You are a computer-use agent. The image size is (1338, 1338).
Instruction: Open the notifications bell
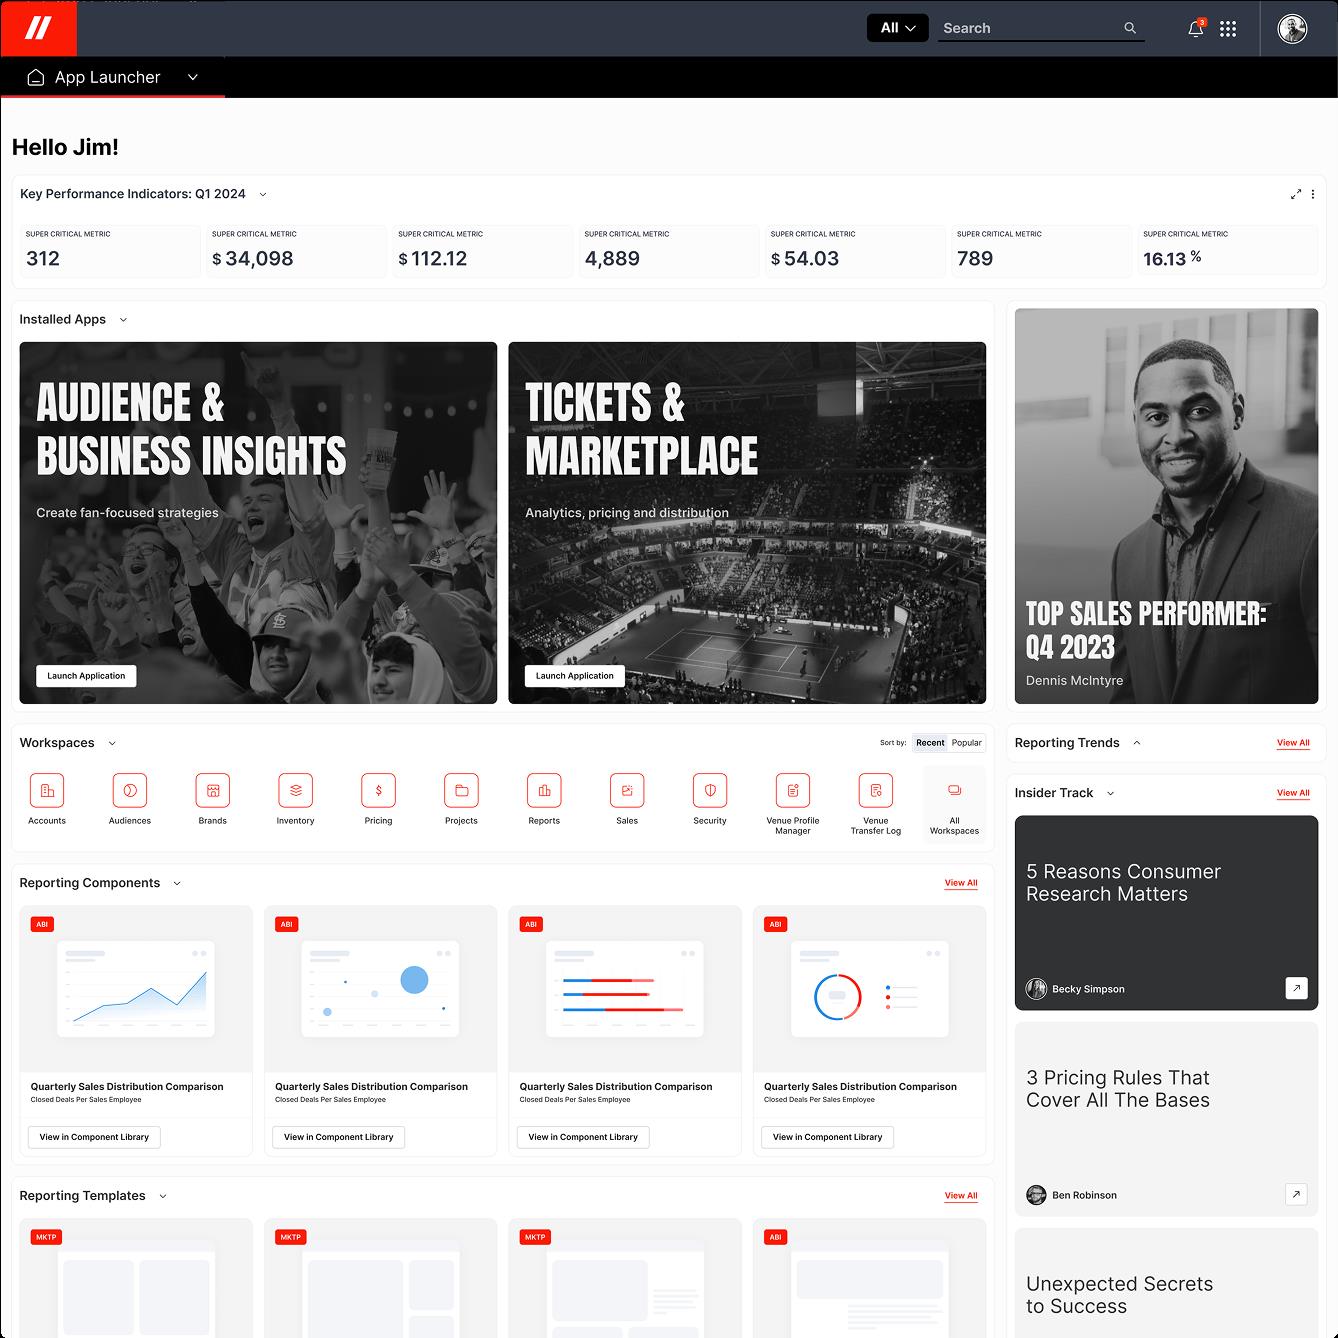coord(1196,28)
